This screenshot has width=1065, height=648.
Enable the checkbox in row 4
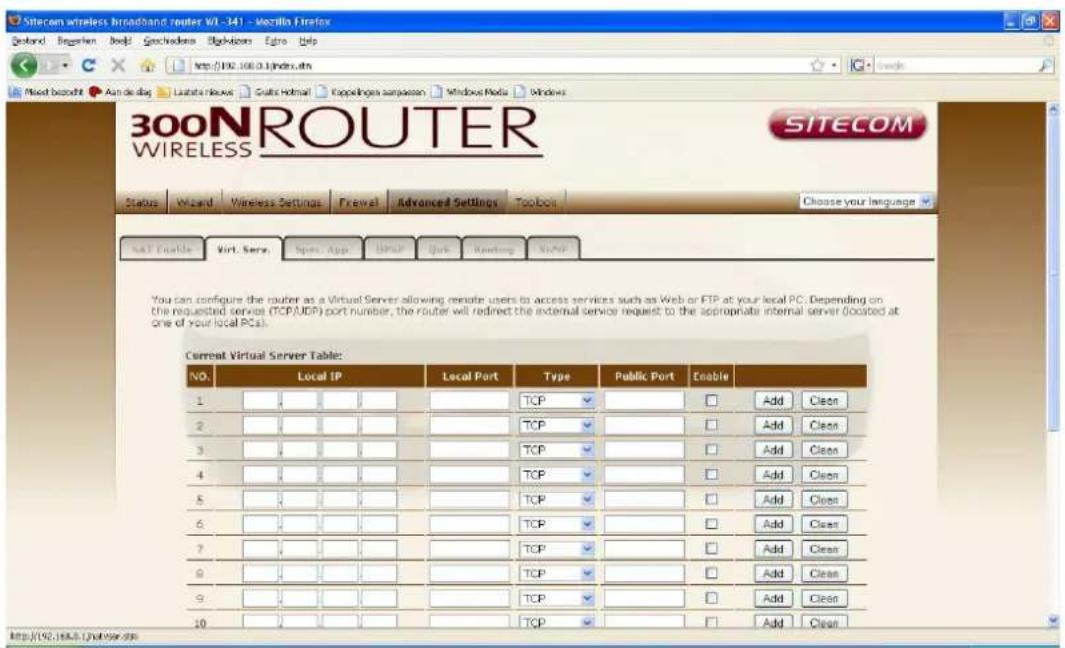pyautogui.click(x=711, y=475)
